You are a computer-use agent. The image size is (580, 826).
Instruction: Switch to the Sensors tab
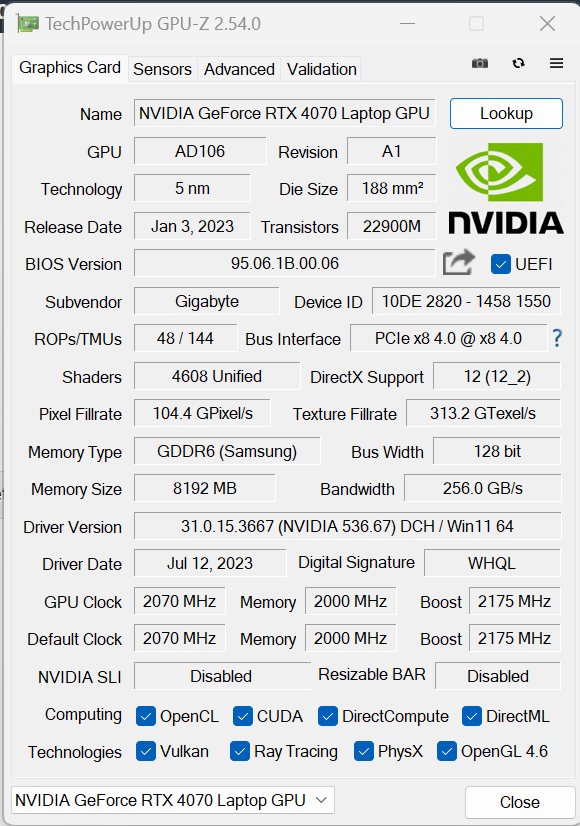[x=162, y=69]
